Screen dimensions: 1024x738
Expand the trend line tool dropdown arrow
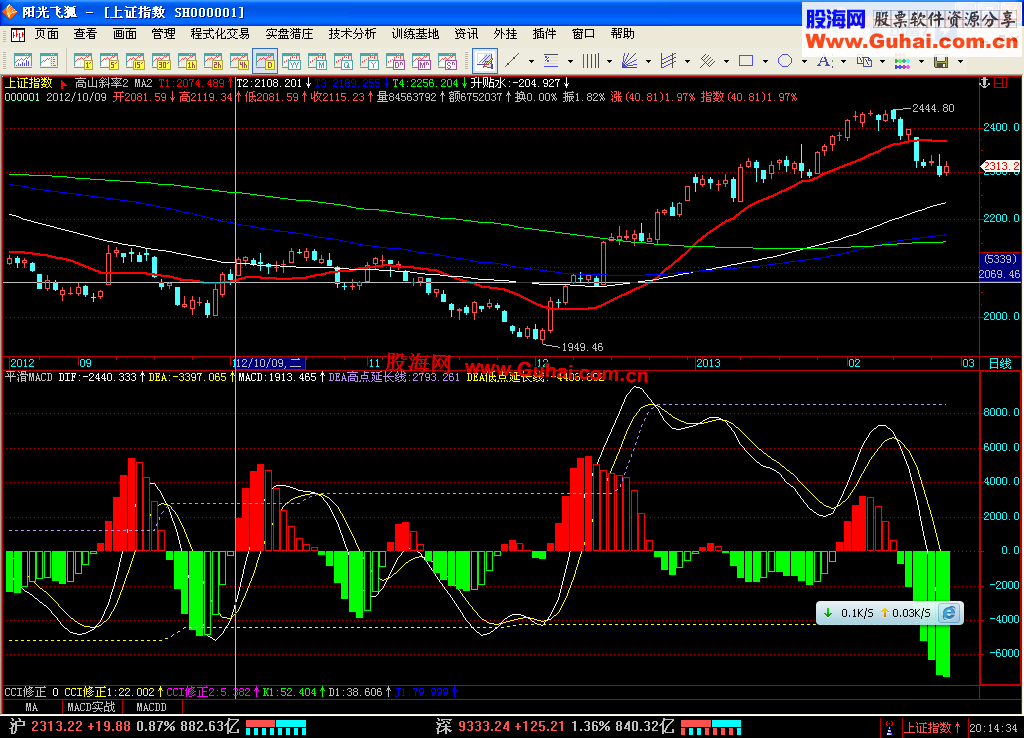[531, 62]
